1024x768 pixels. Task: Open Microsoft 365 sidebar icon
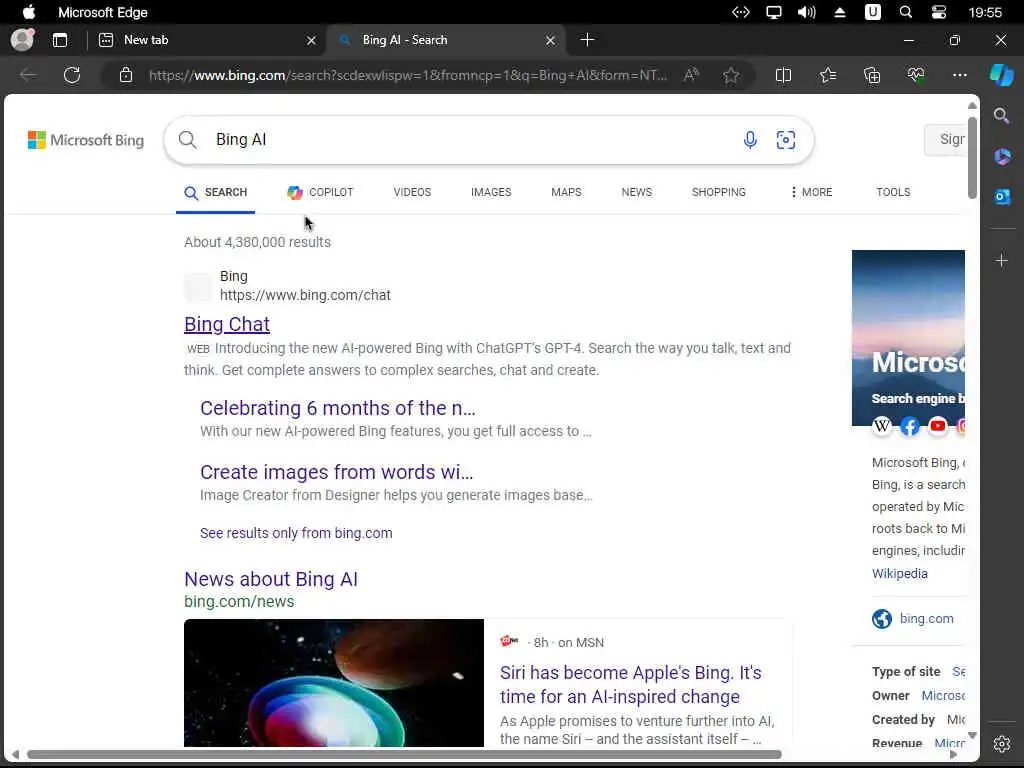(x=1002, y=156)
